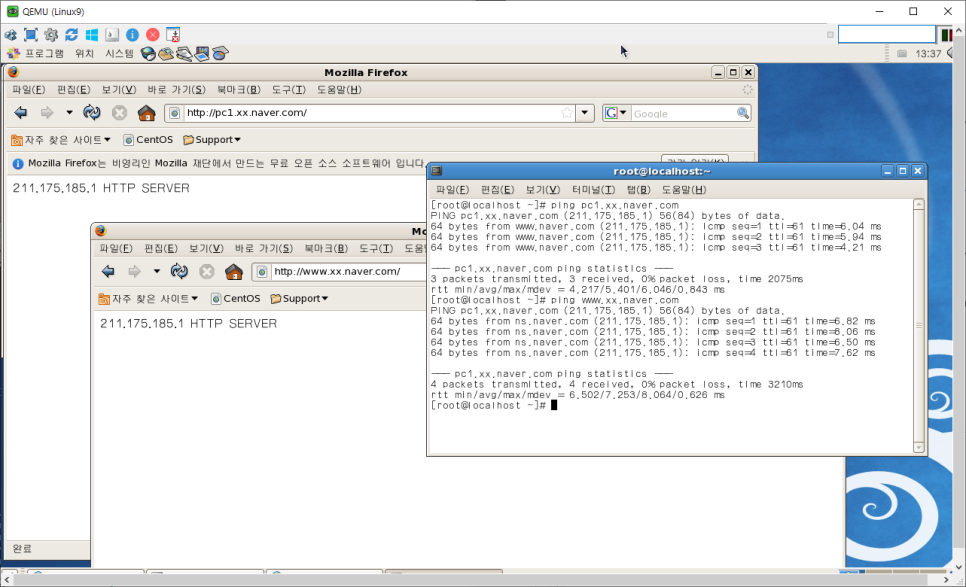Expand Support bookmark folder in pc1 Firefox window
This screenshot has width=966, height=587.
pyautogui.click(x=211, y=140)
